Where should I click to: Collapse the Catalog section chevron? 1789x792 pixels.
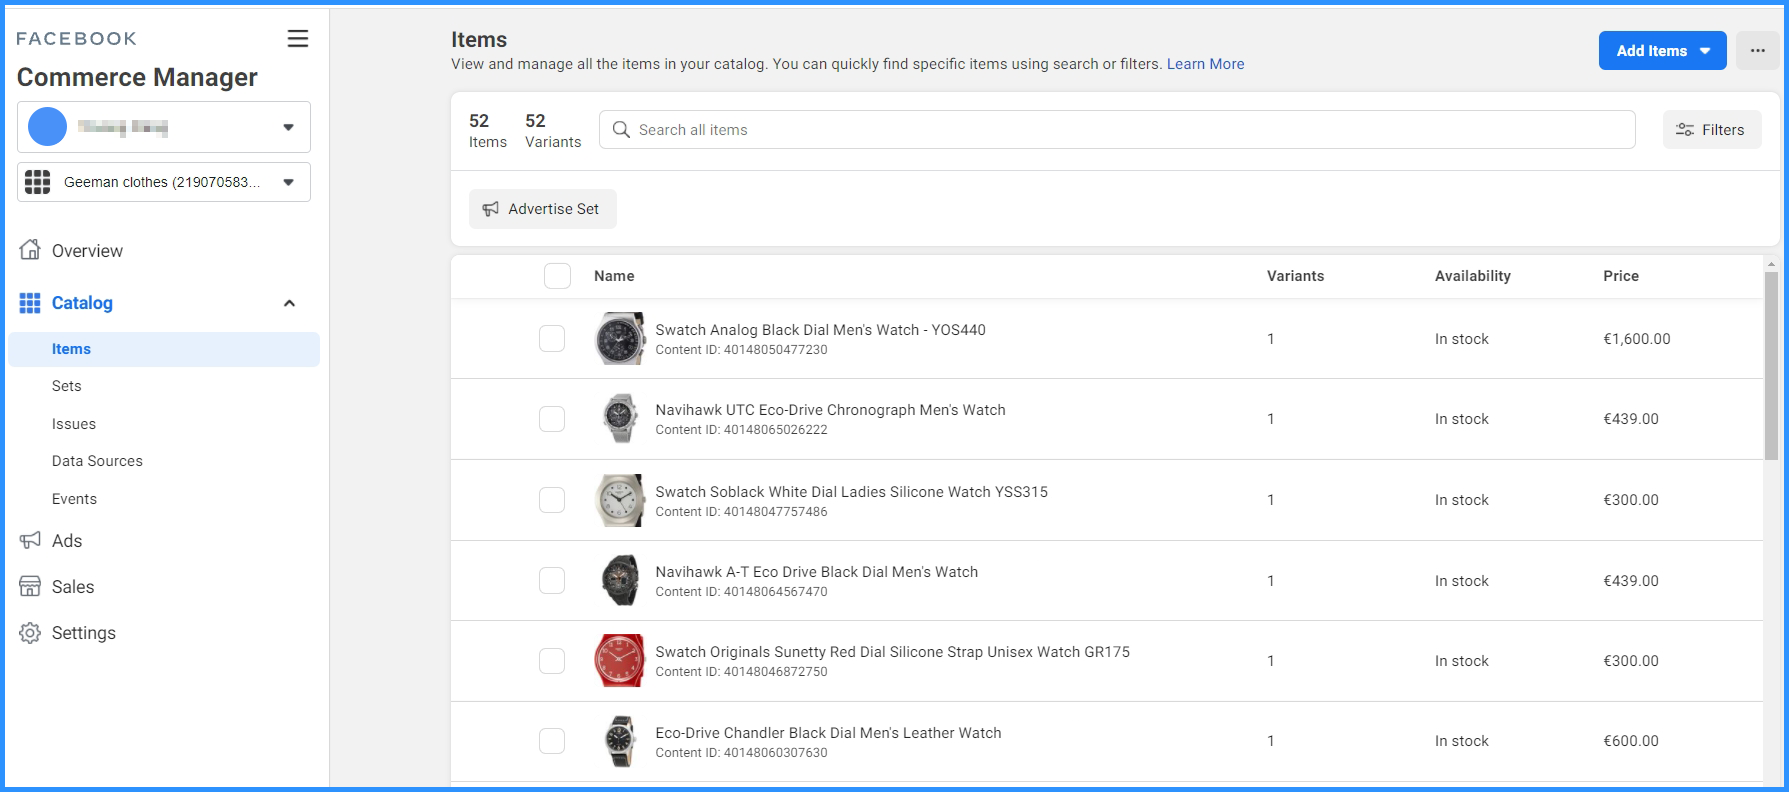click(289, 303)
